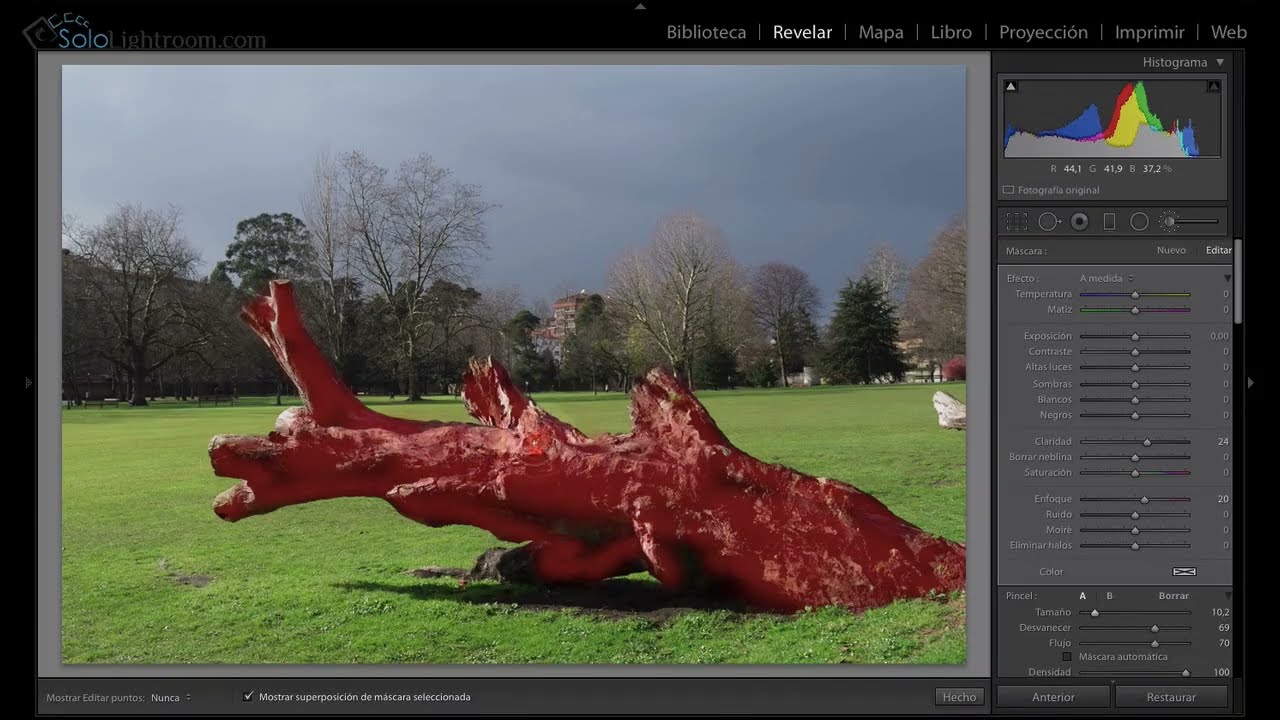Open the Biblioteca module
Screen dimensions: 1280x720
pyautogui.click(x=706, y=32)
